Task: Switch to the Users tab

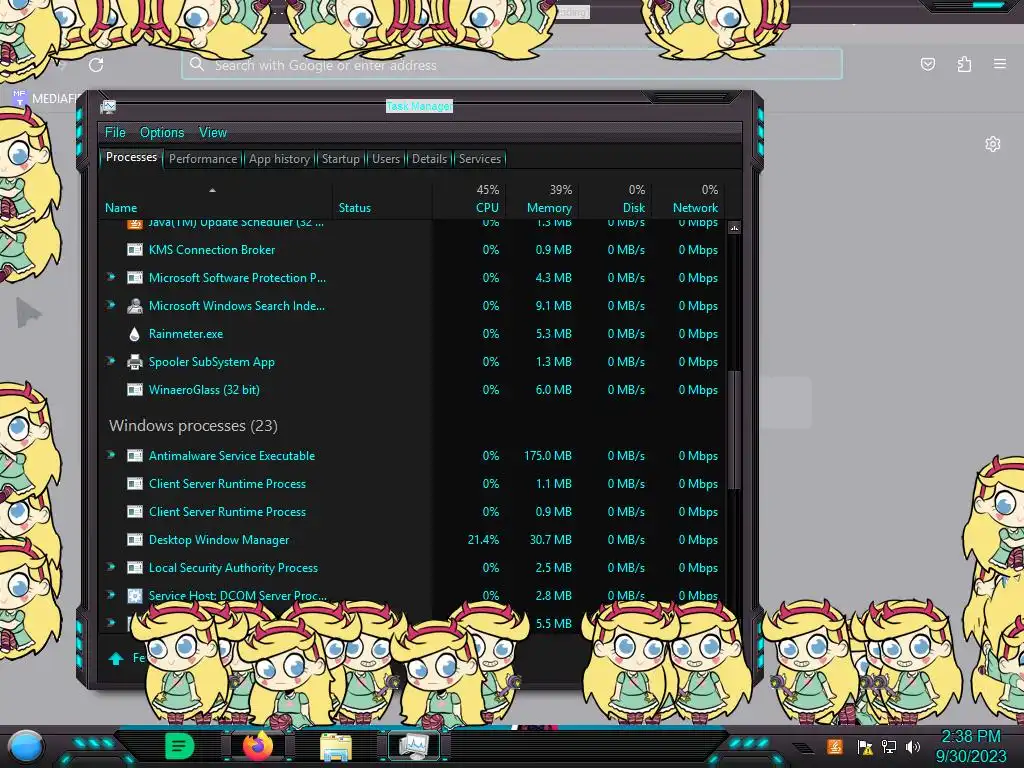Action: tap(386, 159)
